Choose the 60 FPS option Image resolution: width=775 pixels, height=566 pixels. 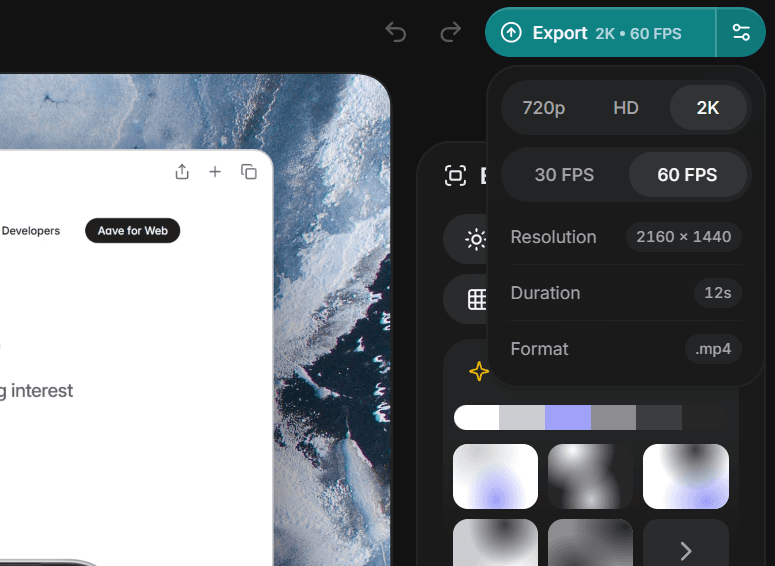687,175
